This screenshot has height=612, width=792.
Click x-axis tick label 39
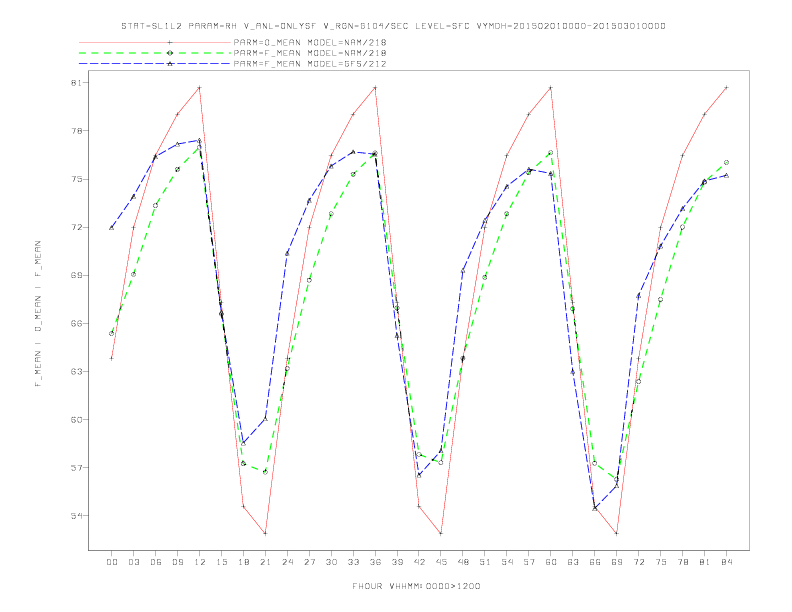coord(397,562)
